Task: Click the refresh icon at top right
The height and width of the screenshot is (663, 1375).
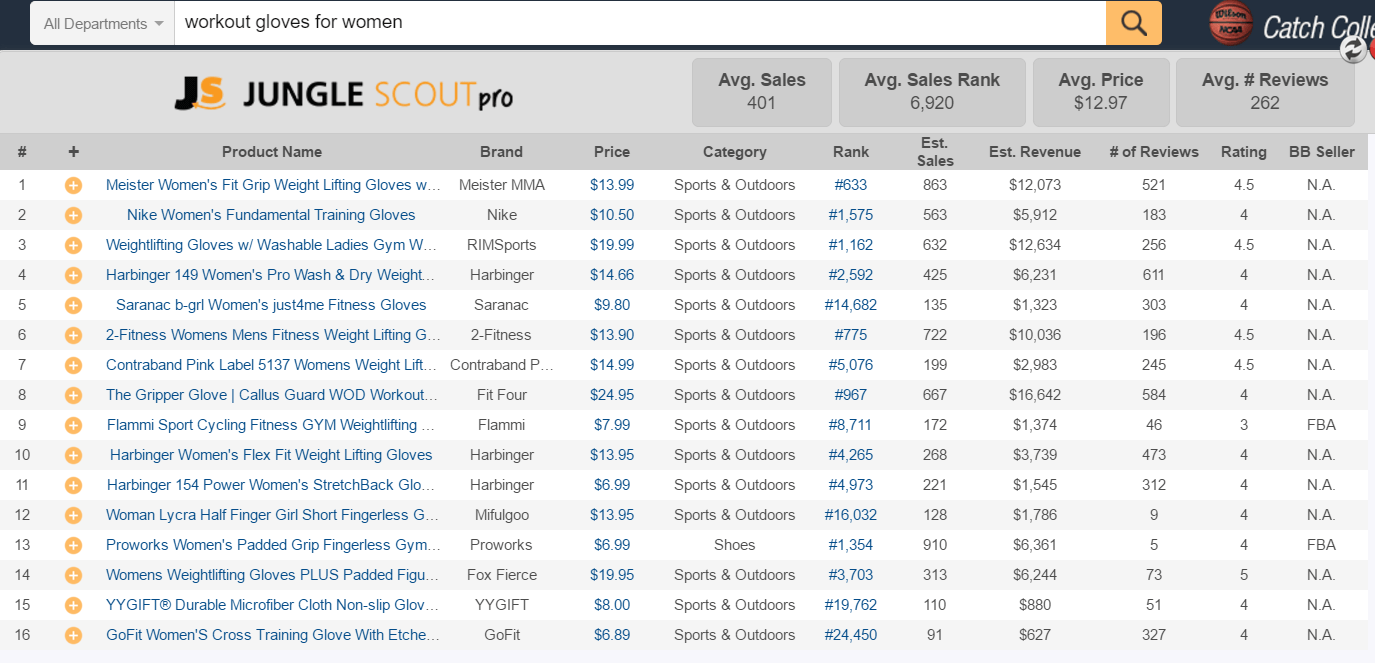Action: (1353, 50)
